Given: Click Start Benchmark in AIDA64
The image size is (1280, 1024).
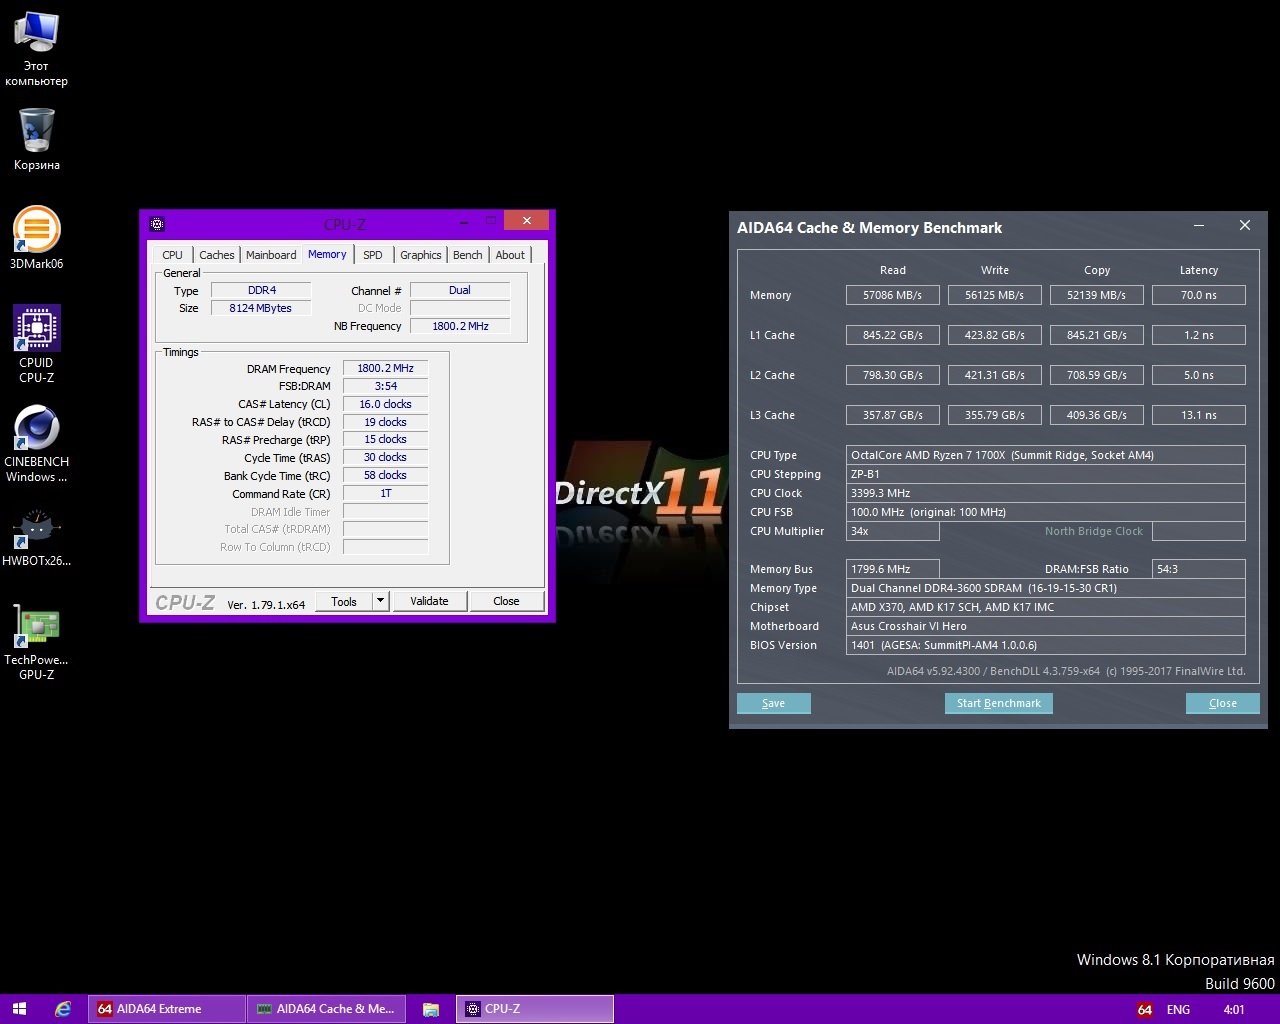Looking at the screenshot, I should pos(998,703).
